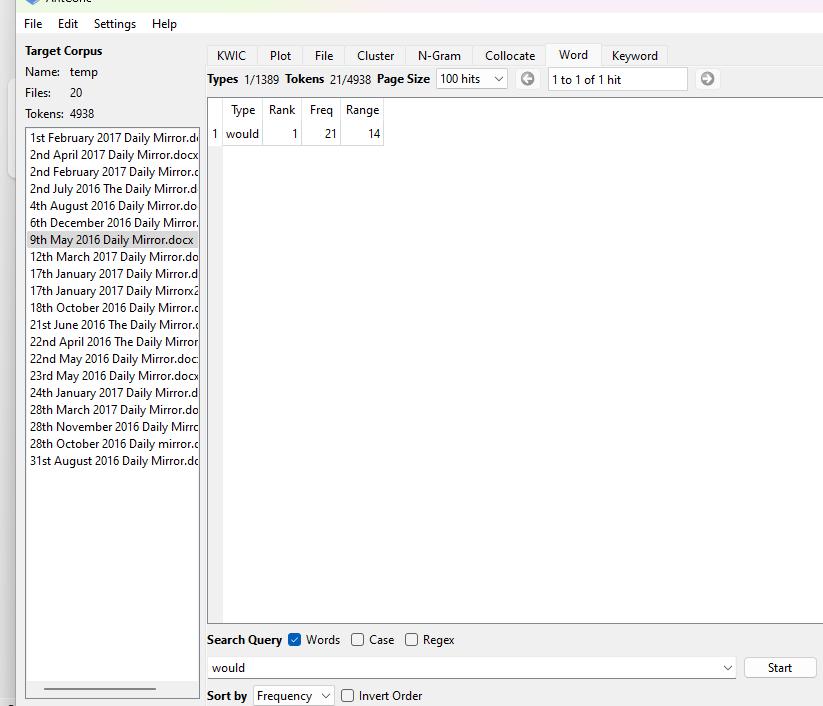Enable the Case checkbox
Screen dimensions: 823x706
[x=357, y=640]
